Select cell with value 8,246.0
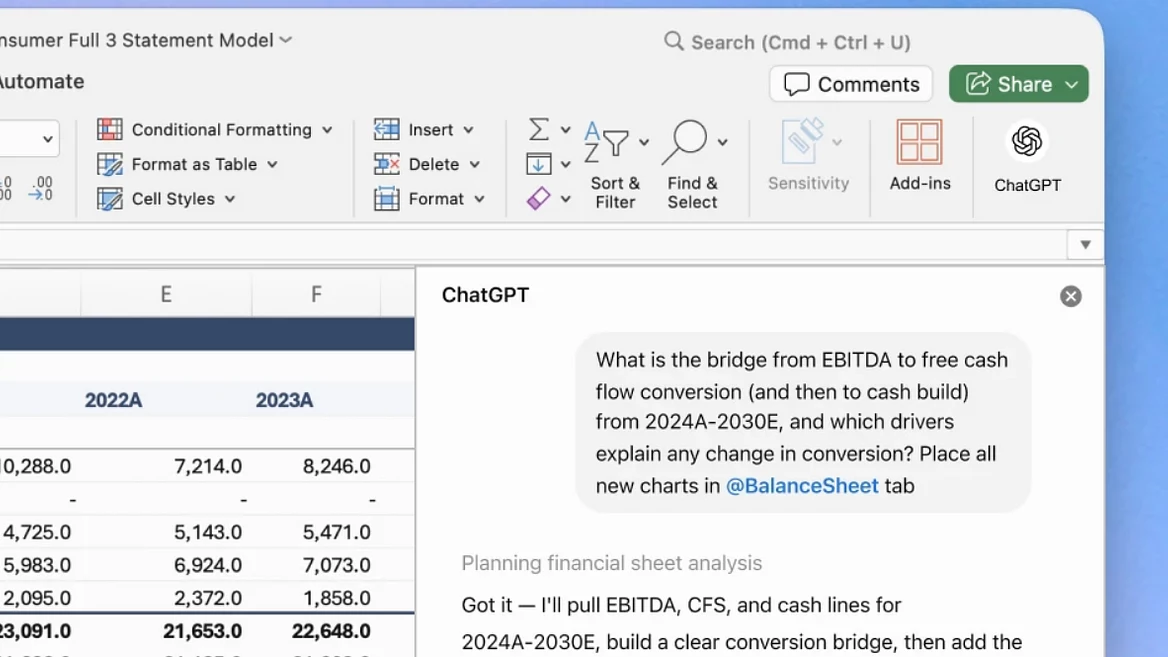This screenshot has height=657, width=1168. (x=337, y=466)
